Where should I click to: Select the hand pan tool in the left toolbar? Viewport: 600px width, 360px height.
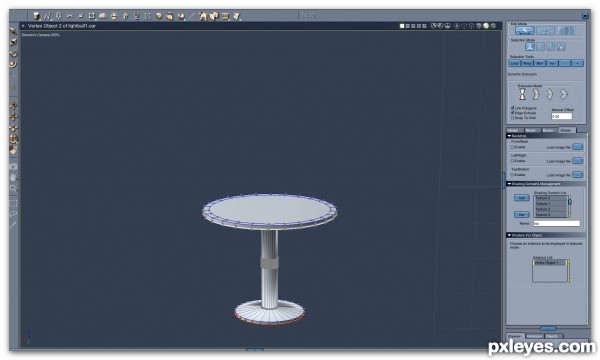[x=13, y=178]
